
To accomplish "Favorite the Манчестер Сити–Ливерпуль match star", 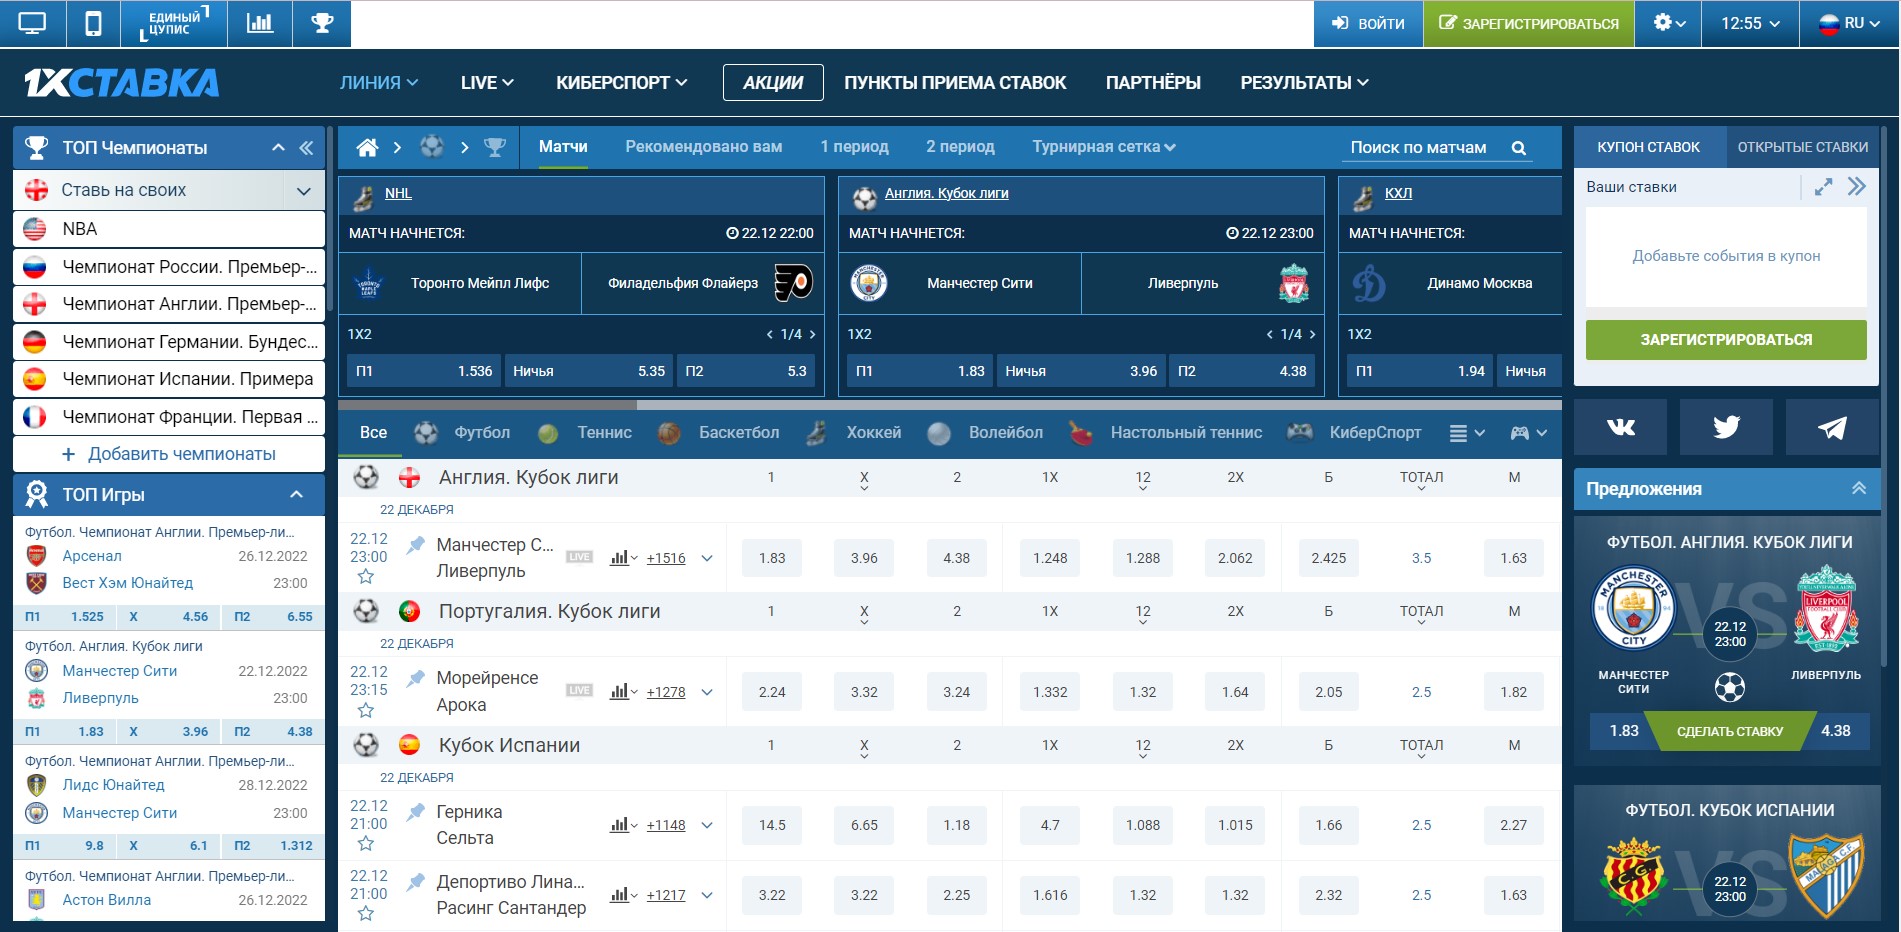I will click(x=366, y=577).
